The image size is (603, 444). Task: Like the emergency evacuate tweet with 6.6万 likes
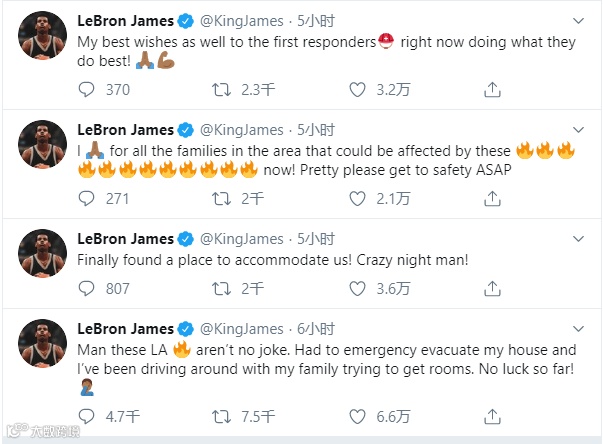357,413
